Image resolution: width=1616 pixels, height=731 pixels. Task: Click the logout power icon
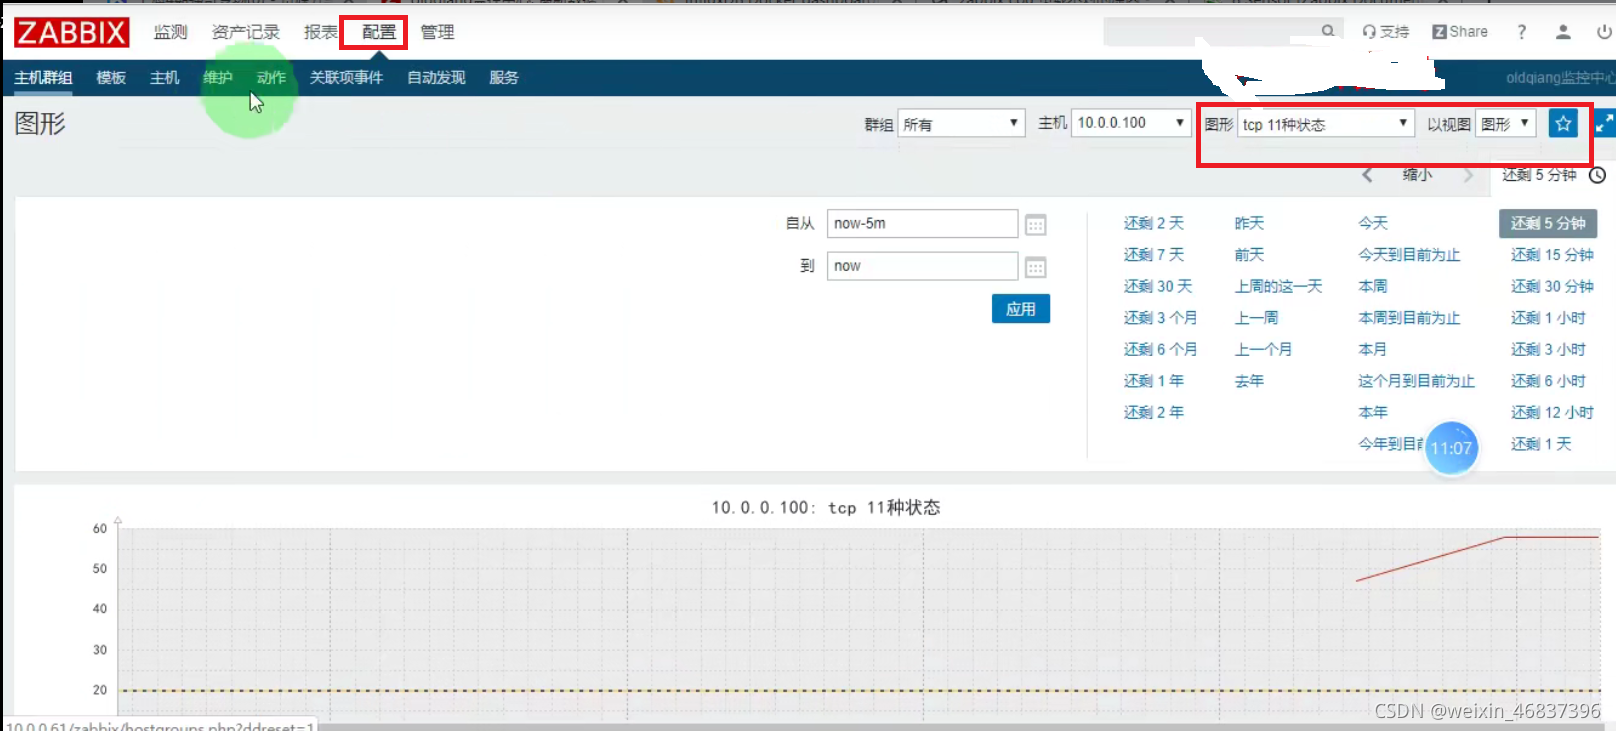click(x=1604, y=32)
